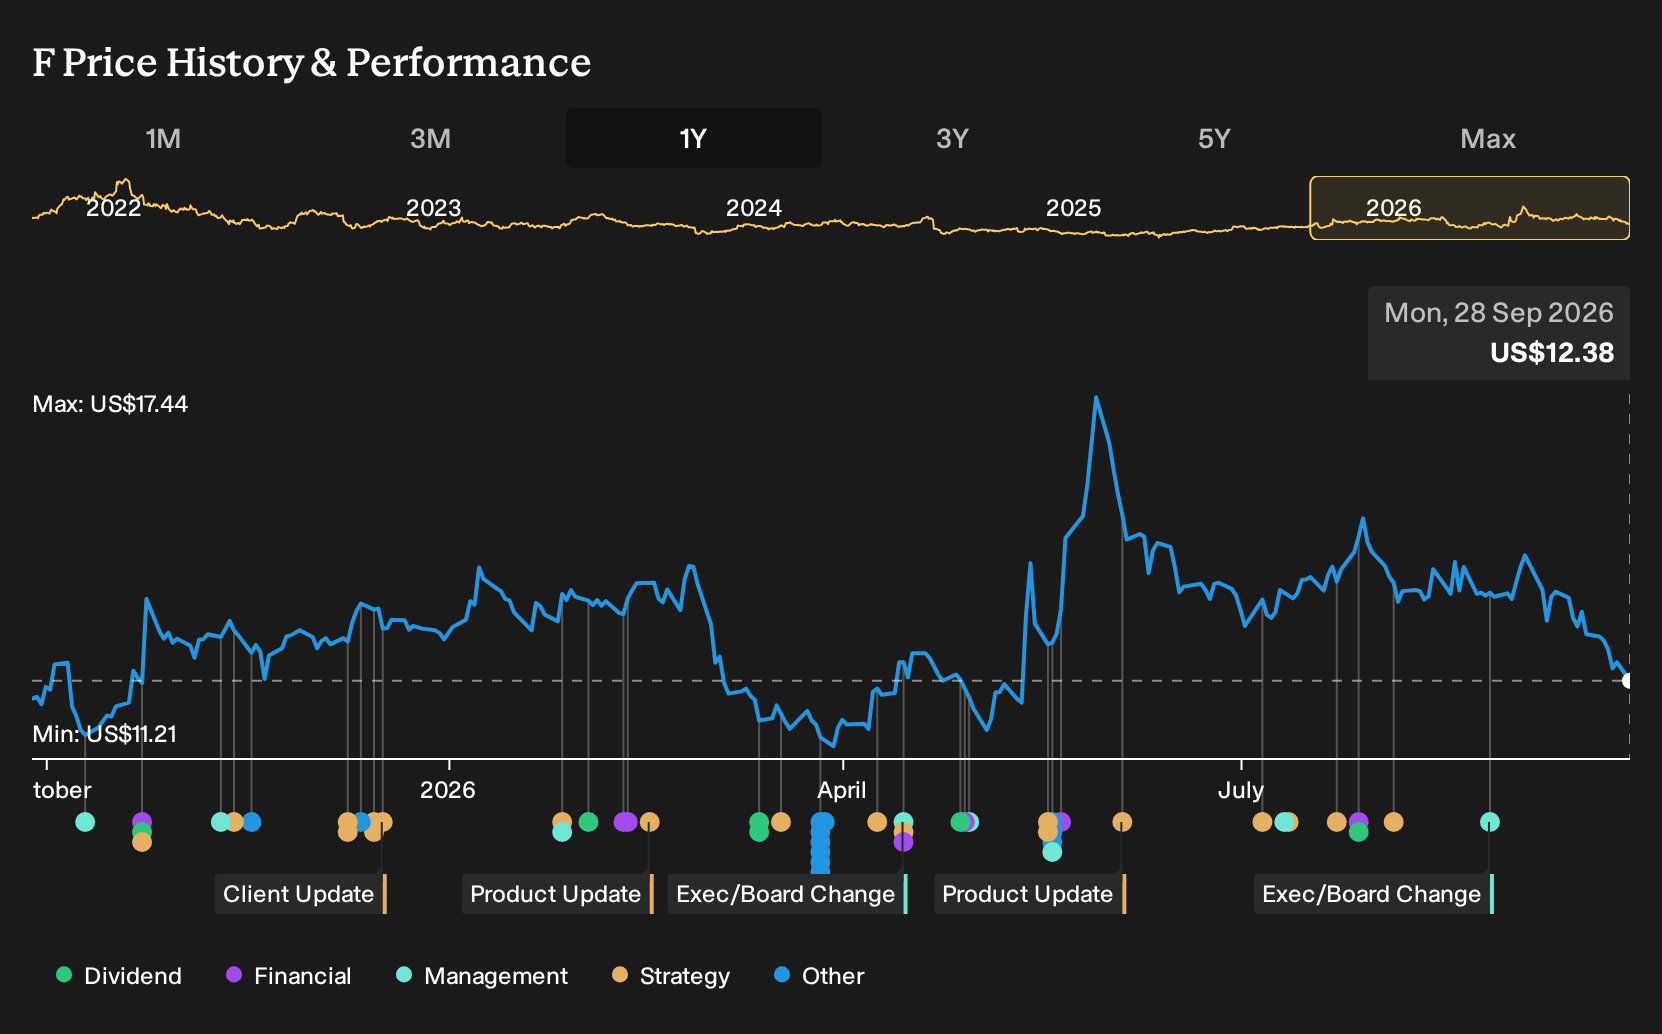Image resolution: width=1662 pixels, height=1034 pixels.
Task: Click orange dot above first Product Update label
Action: [649, 822]
